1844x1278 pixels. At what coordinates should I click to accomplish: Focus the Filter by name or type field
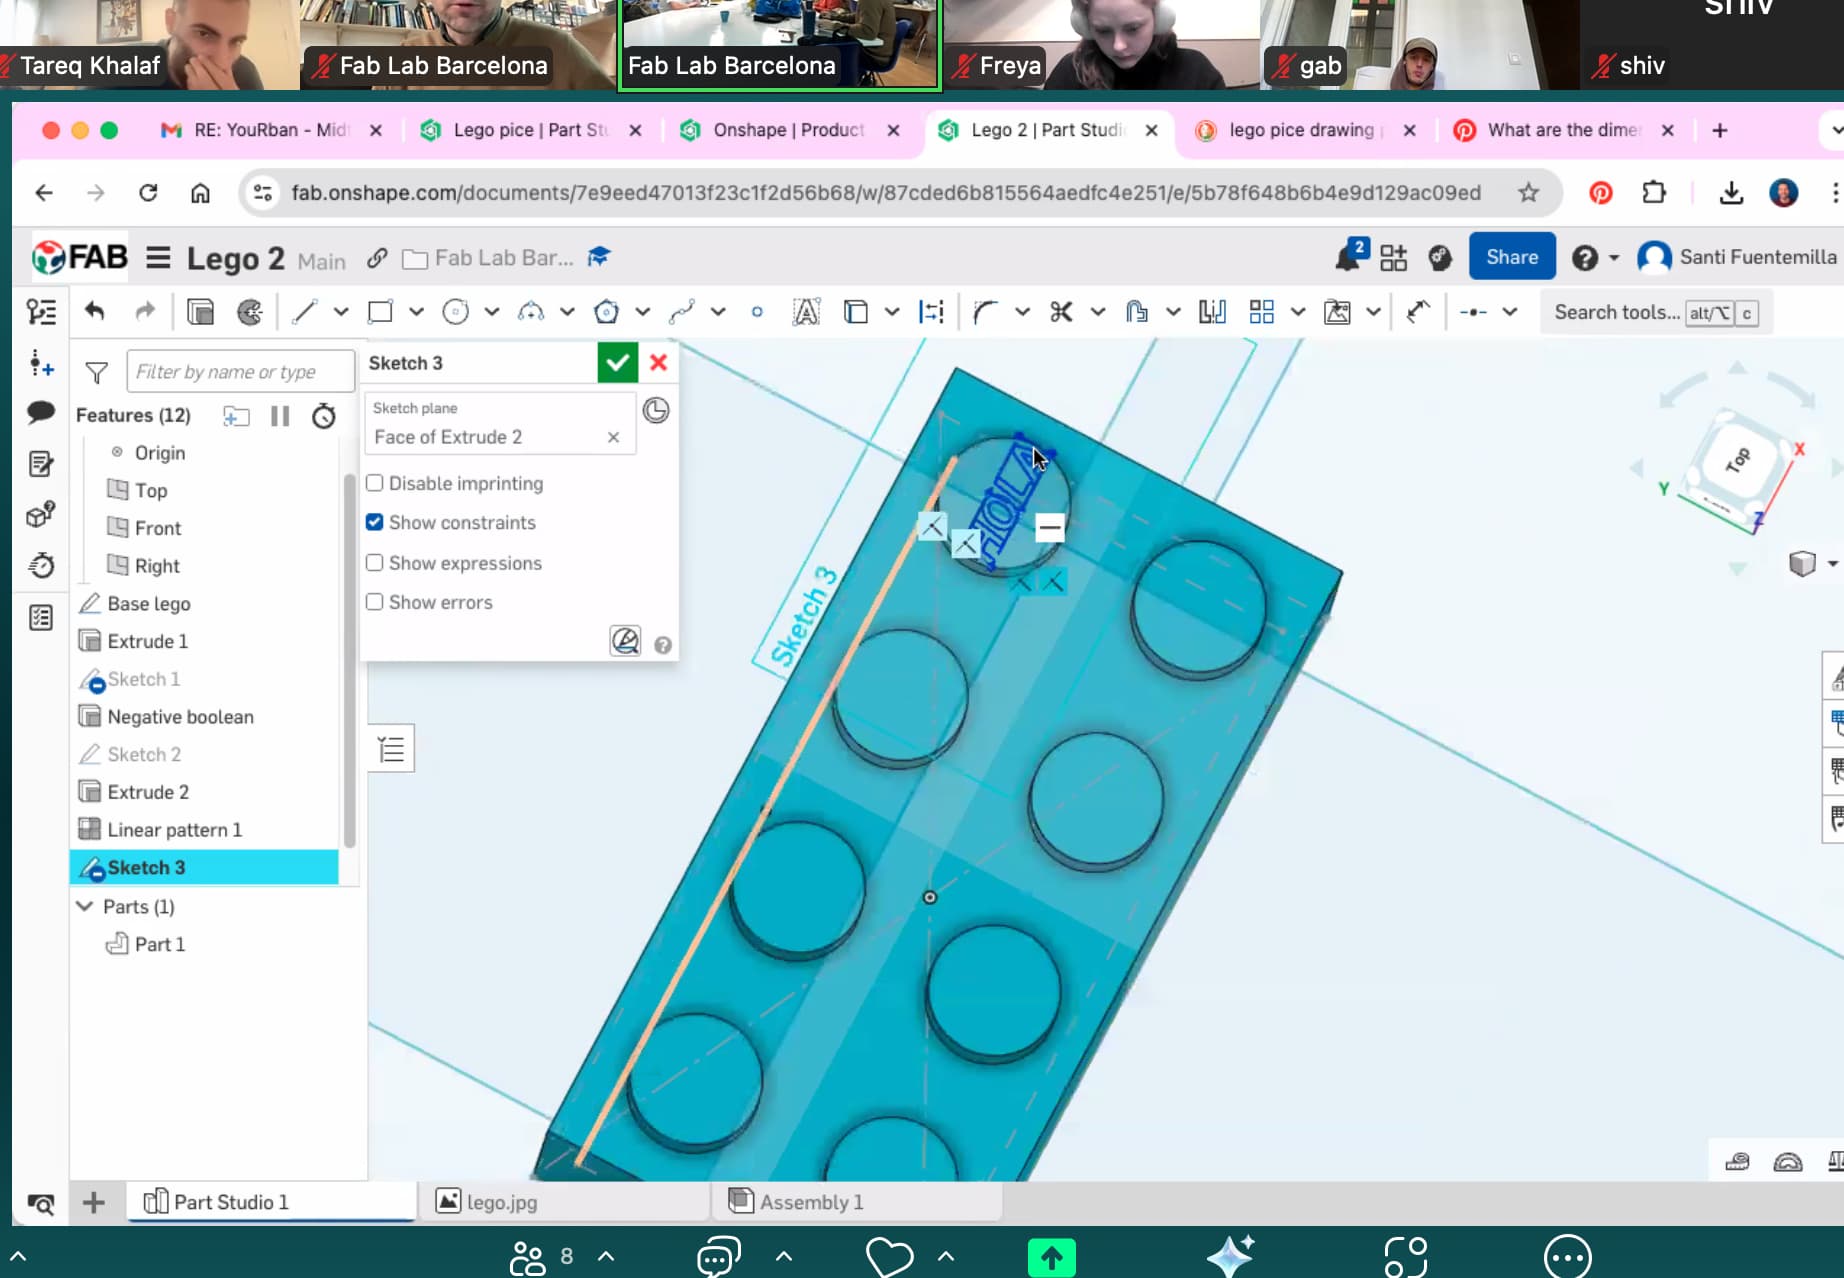pyautogui.click(x=240, y=372)
